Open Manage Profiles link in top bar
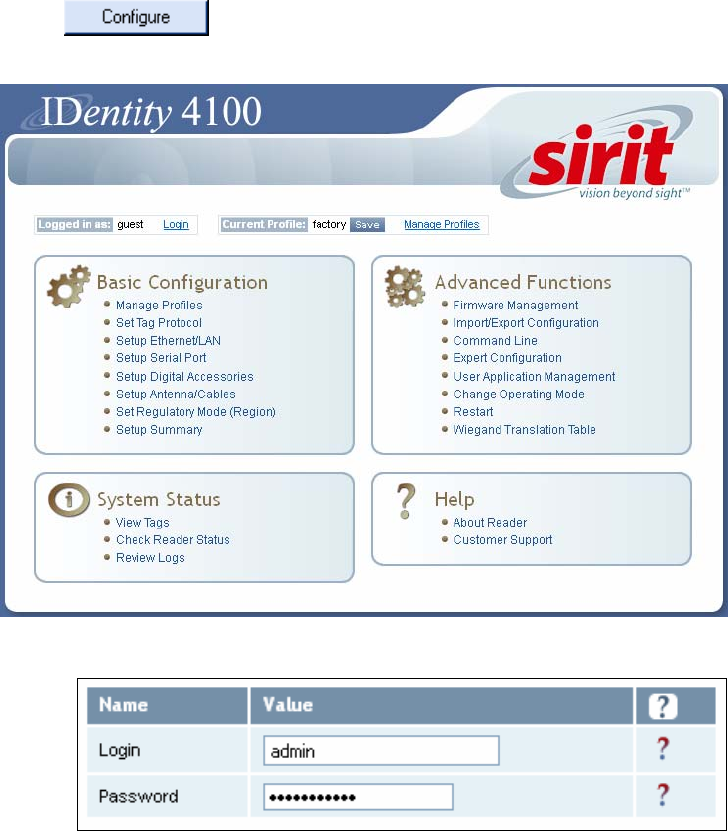This screenshot has height=831, width=728. [x=441, y=224]
